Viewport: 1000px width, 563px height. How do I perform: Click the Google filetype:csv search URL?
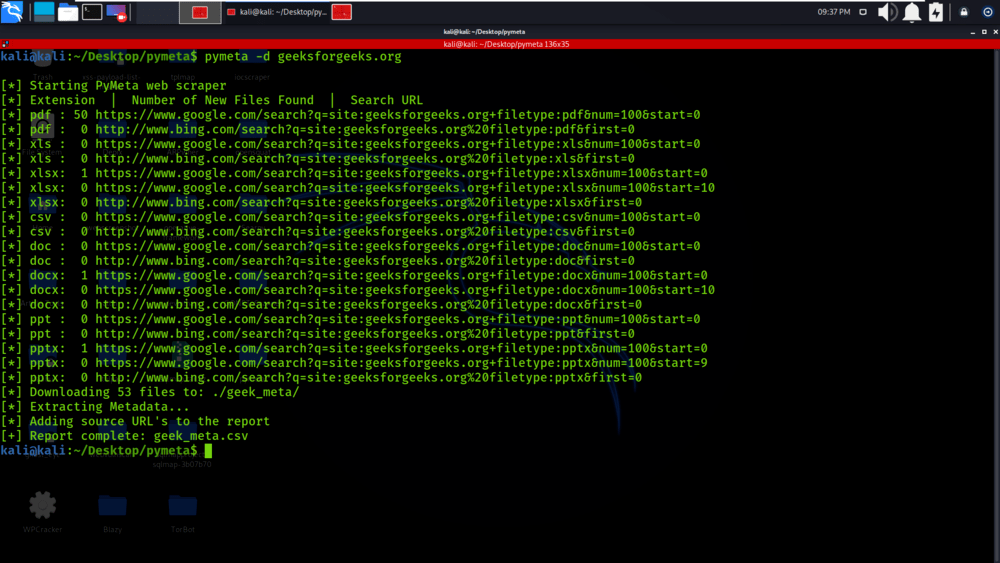(x=397, y=217)
